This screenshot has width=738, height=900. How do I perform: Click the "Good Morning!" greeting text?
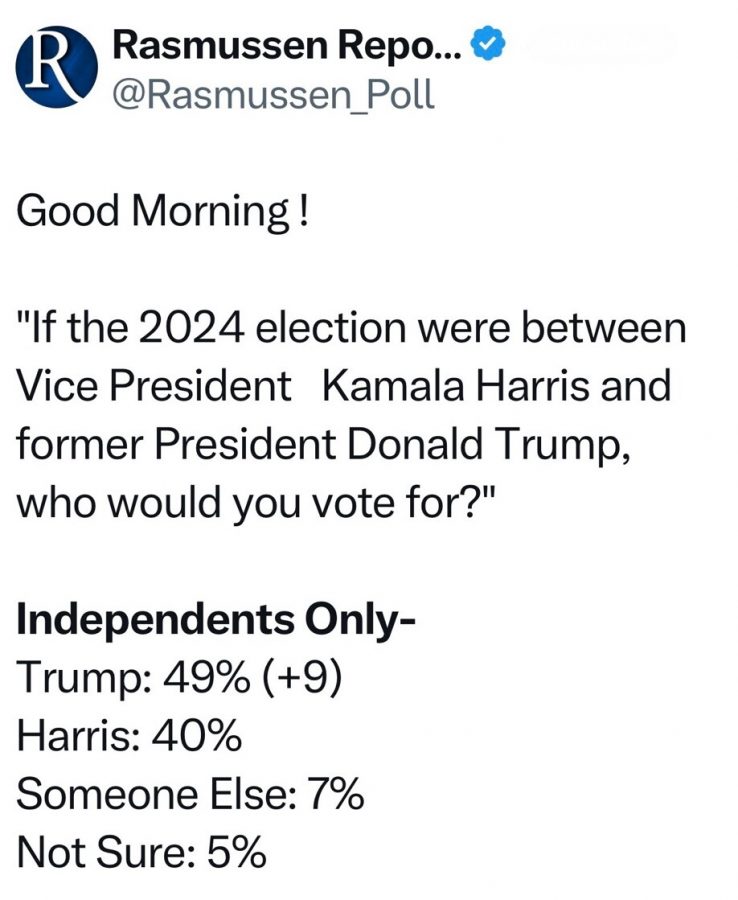[x=161, y=211]
